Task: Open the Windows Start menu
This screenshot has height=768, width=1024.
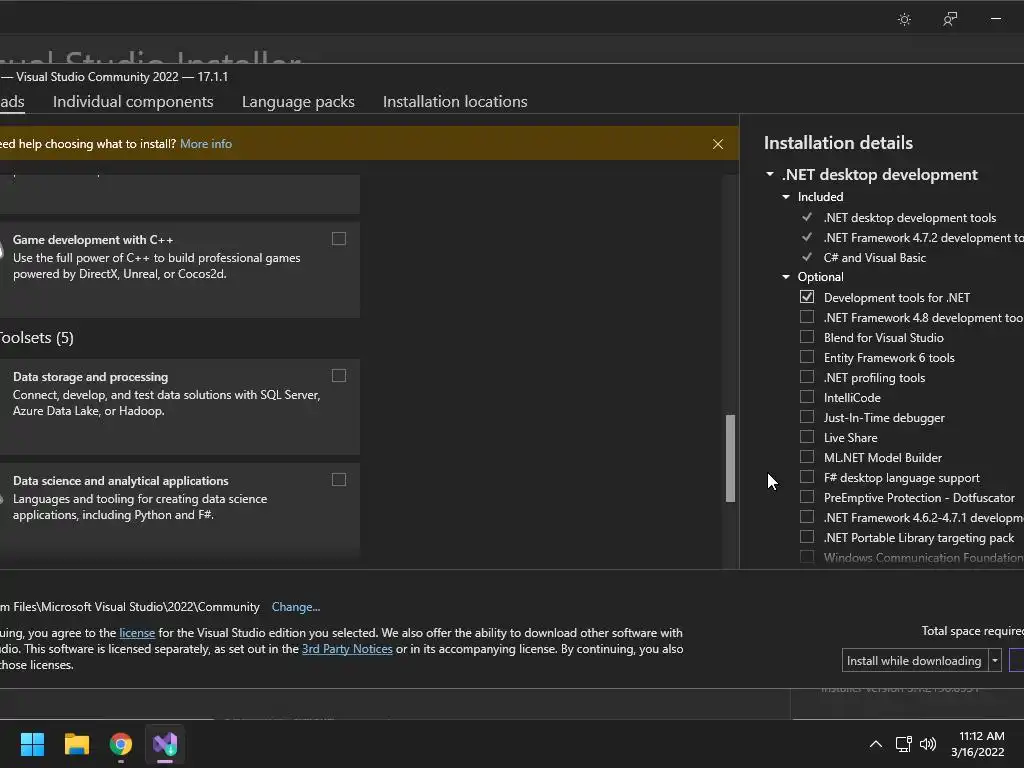Action: 32,744
